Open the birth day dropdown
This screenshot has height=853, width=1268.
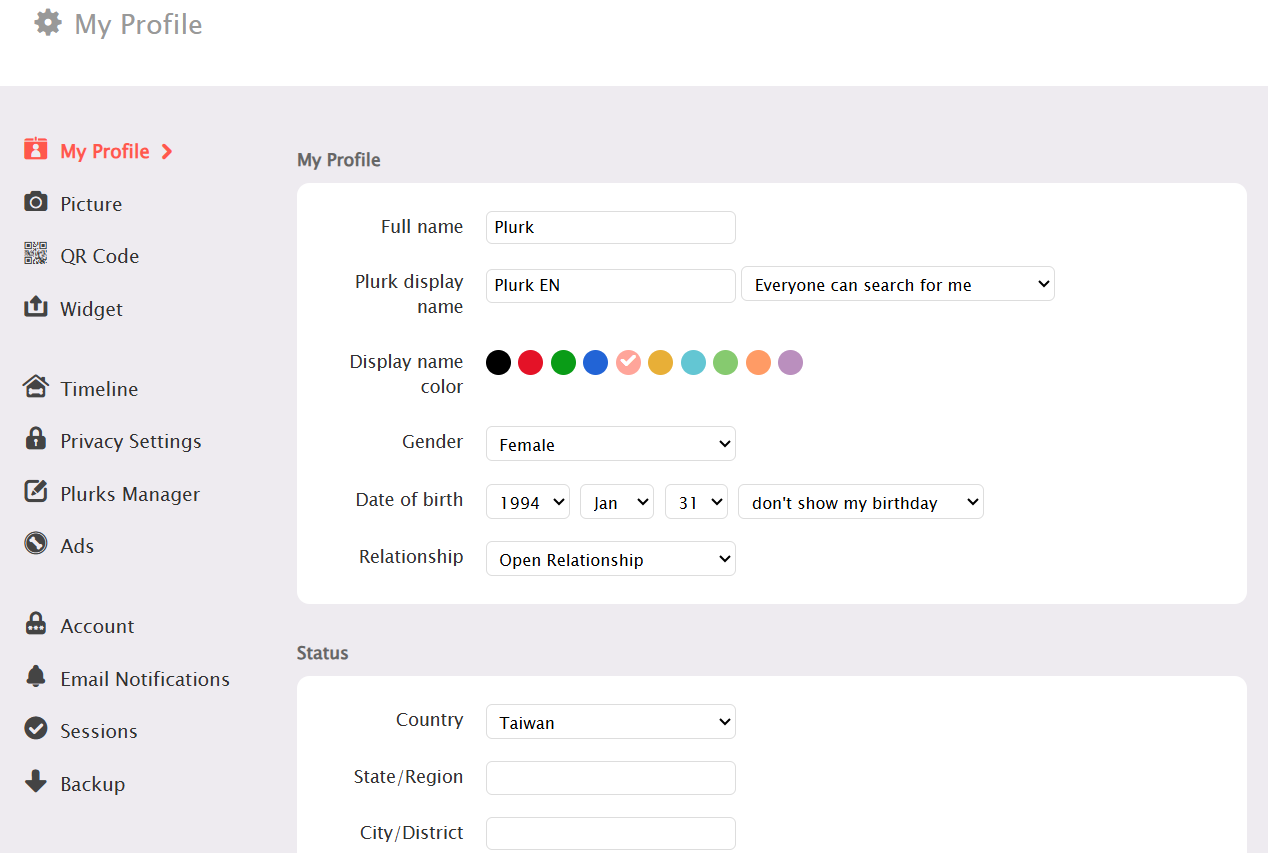[696, 502]
